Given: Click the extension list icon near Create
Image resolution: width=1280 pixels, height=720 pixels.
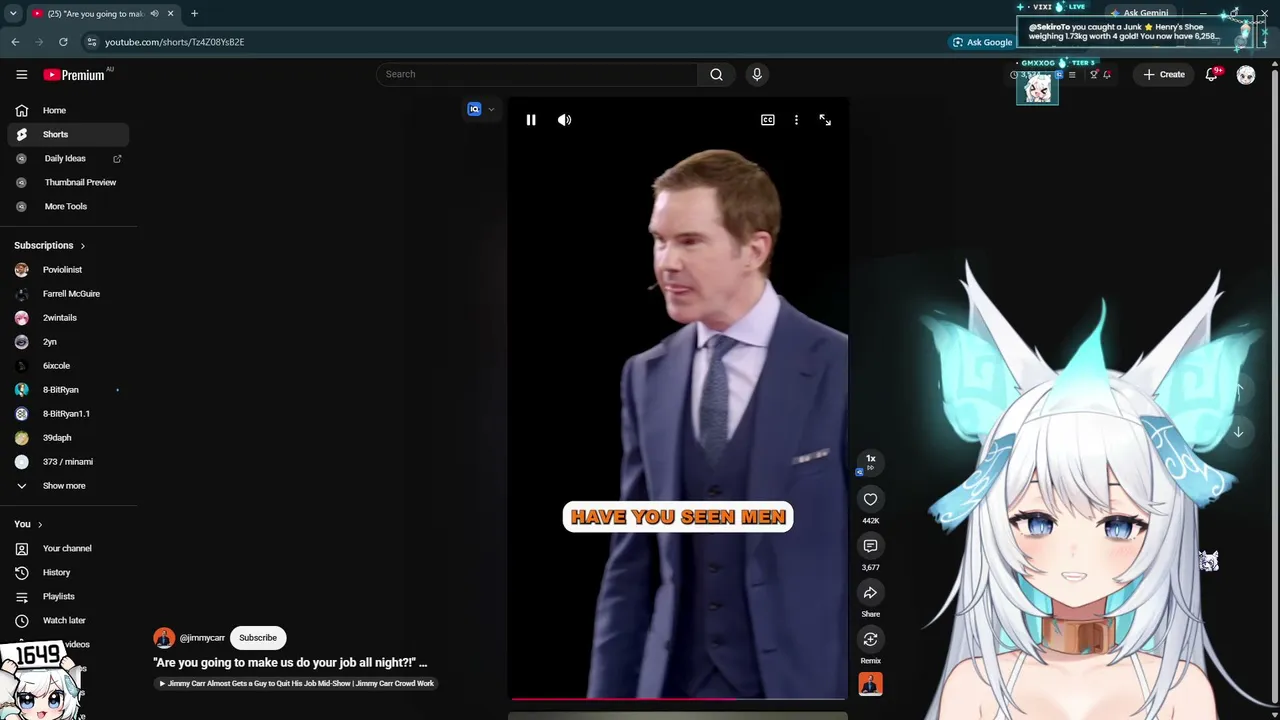Looking at the screenshot, I should point(1072,75).
